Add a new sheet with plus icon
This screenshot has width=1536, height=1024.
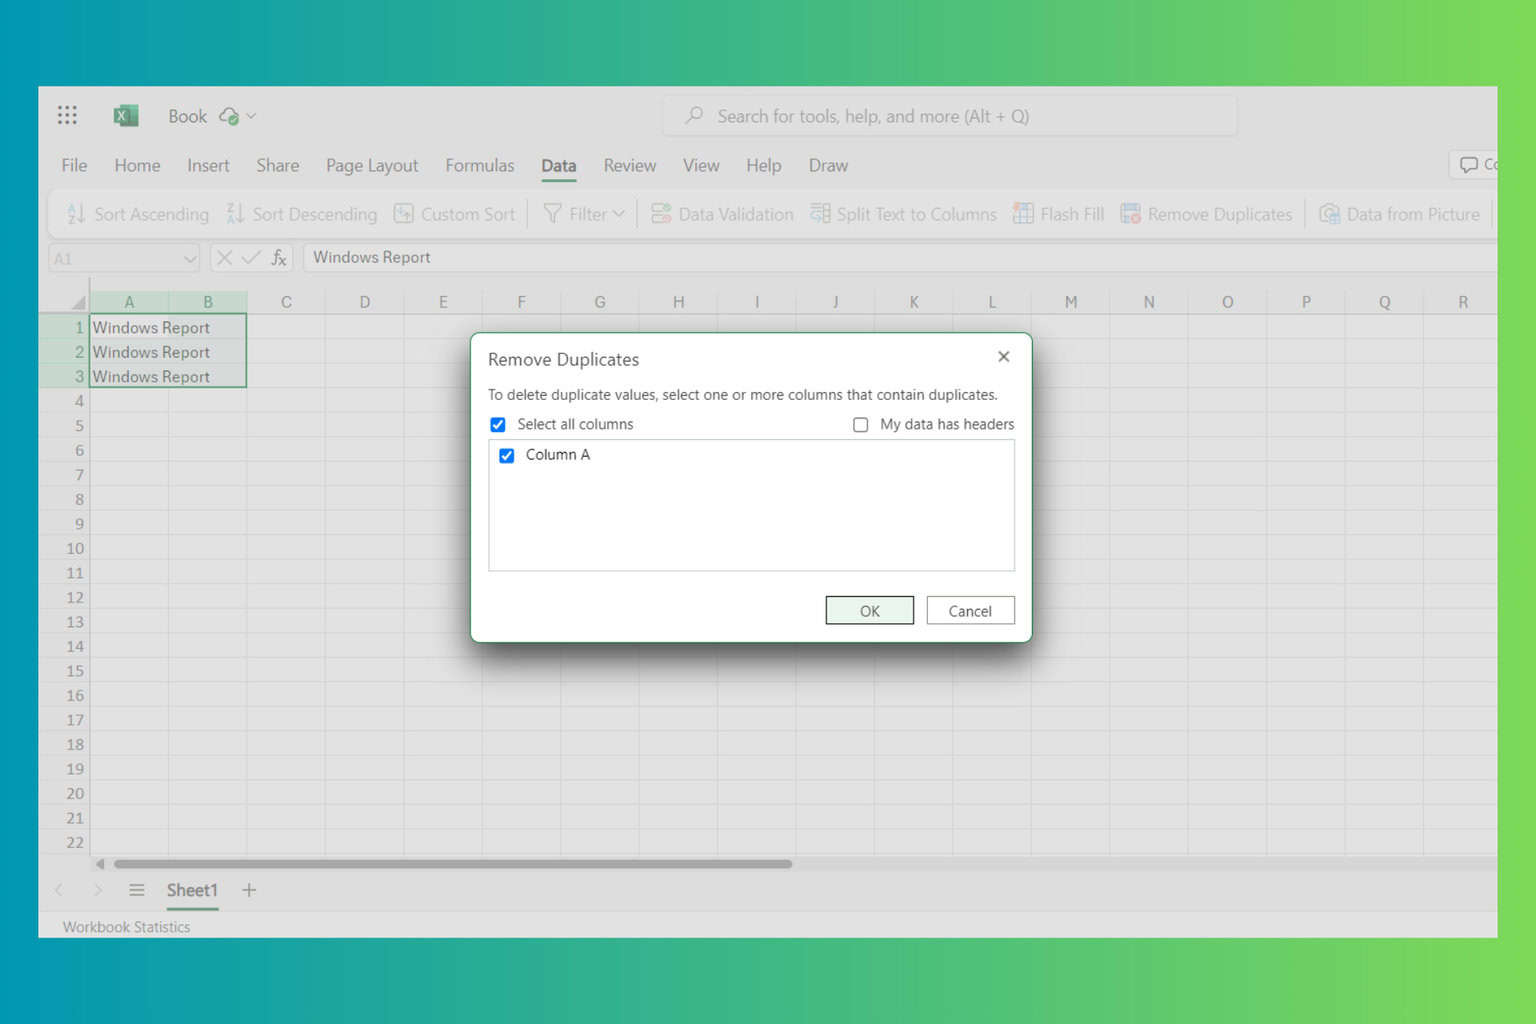[x=249, y=890]
